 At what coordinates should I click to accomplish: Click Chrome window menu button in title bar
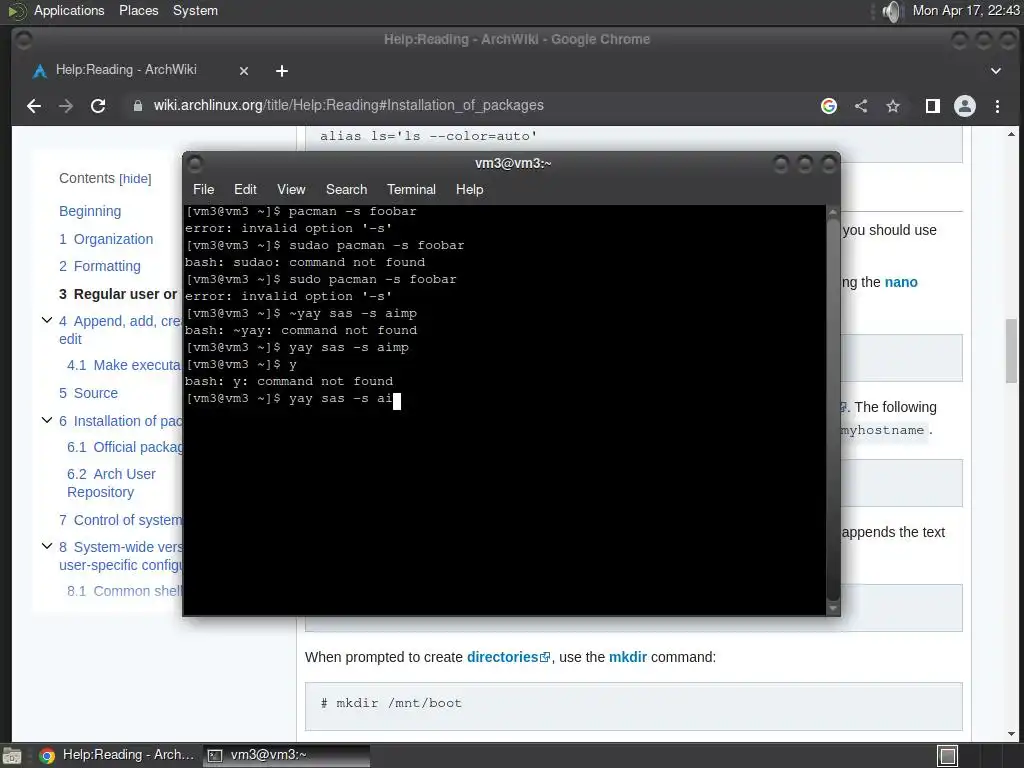click(24, 40)
